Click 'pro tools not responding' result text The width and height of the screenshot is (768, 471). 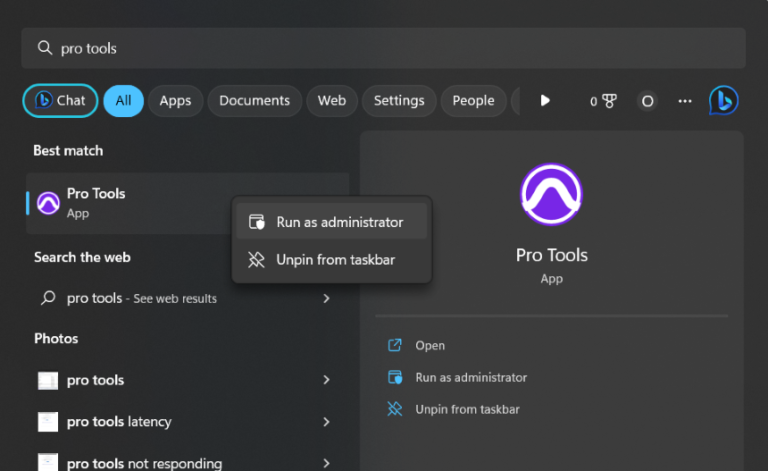point(144,463)
